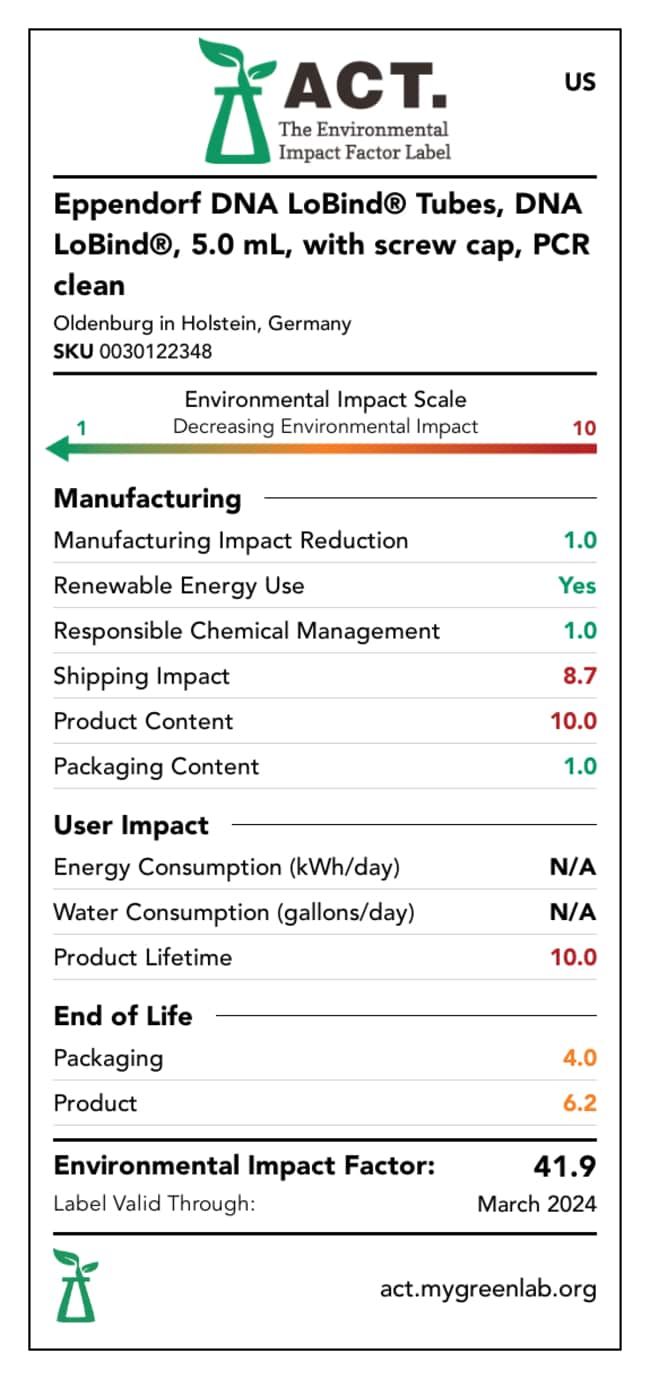Select the Manufacturing section heading
Screen dimensions: 650x1379
(147, 498)
